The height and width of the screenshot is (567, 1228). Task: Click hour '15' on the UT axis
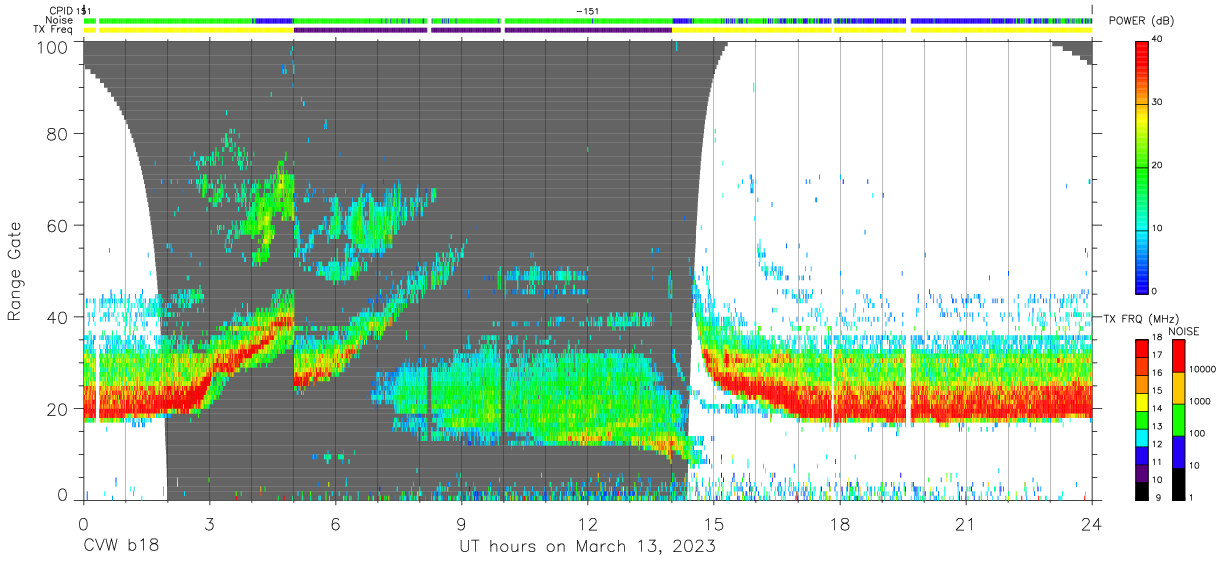pos(714,524)
